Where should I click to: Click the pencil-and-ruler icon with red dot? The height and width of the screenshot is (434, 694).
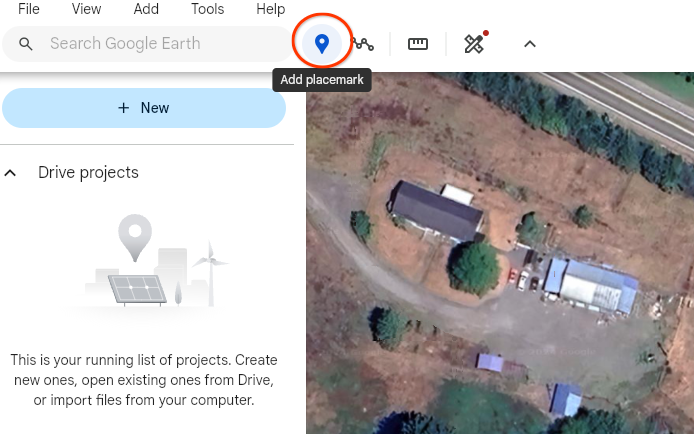click(x=475, y=43)
